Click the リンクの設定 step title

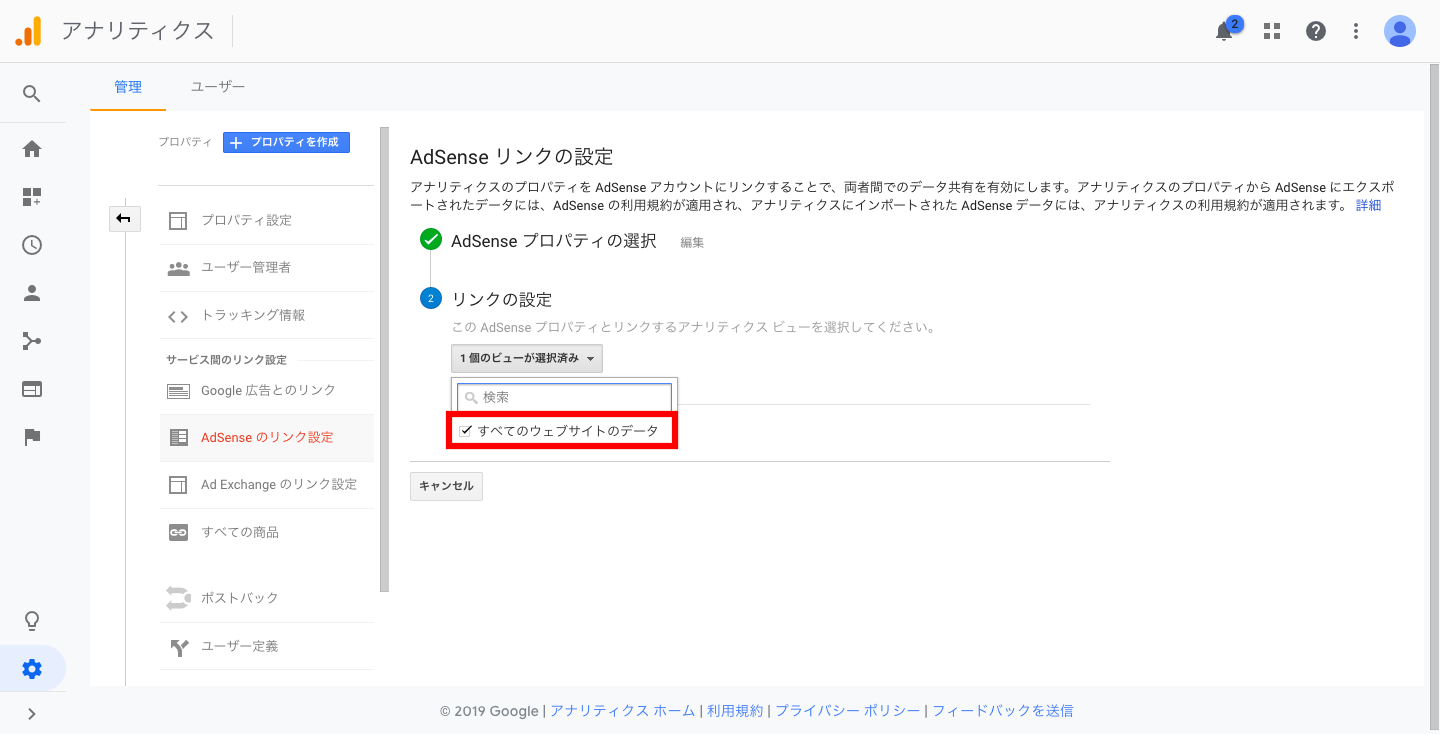pyautogui.click(x=502, y=299)
